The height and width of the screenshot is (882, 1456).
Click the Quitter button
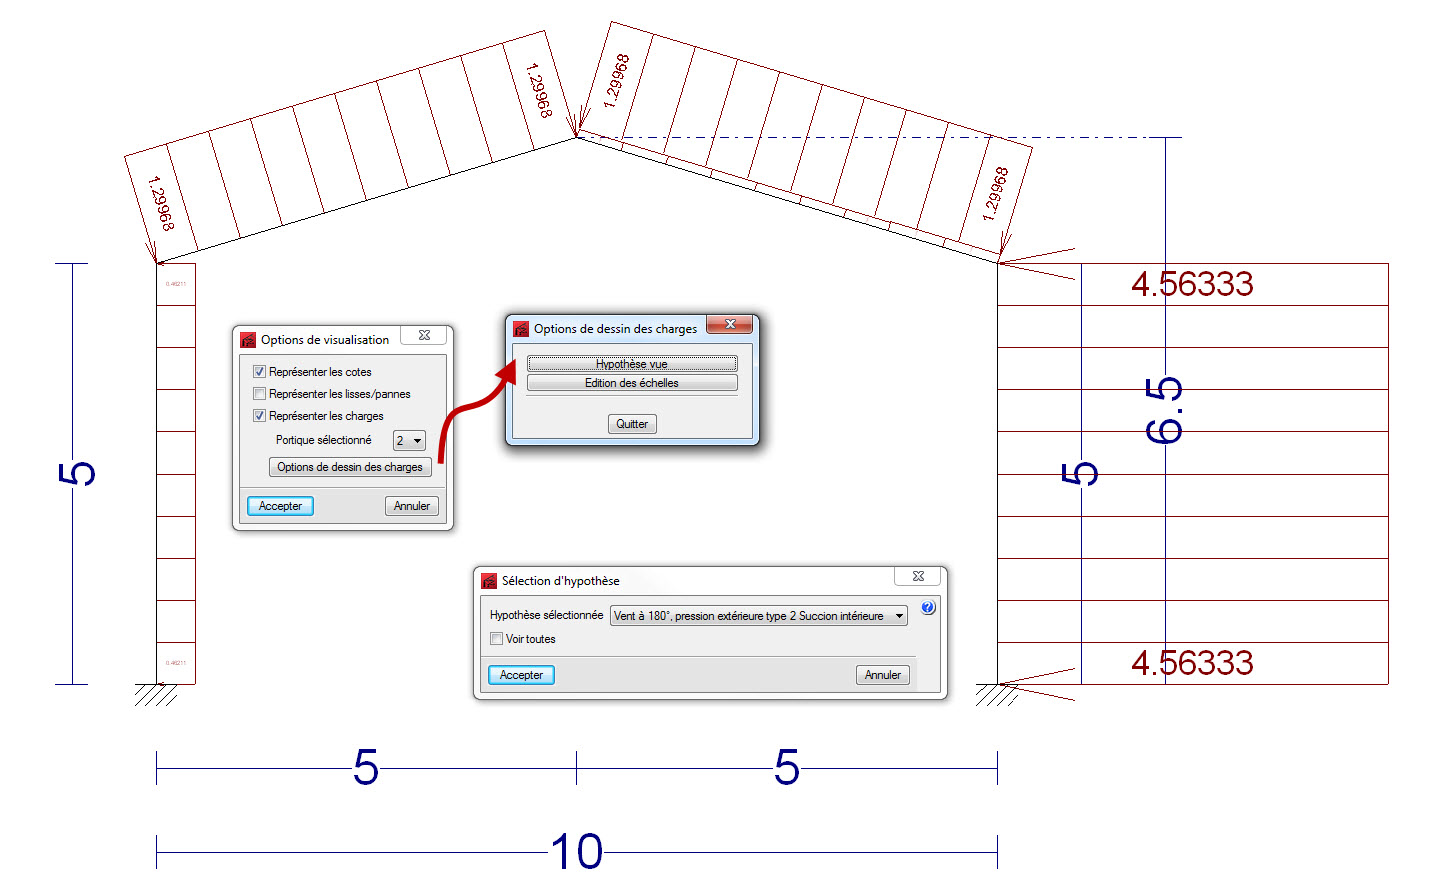(632, 424)
